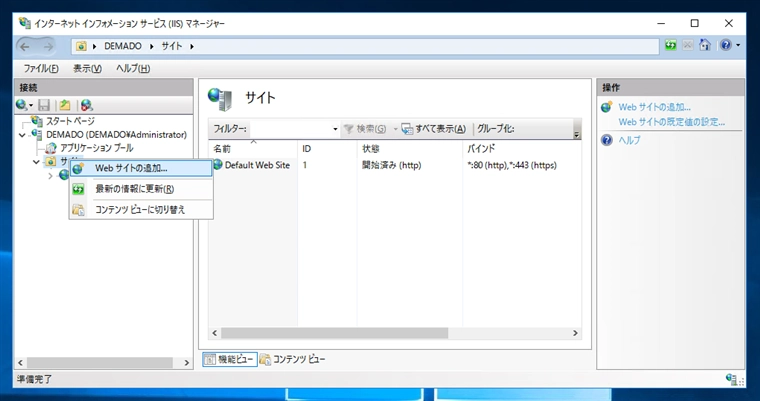760x401 pixels.
Task: Choose 最新の情報に更新 from the context menu
Action: [141, 189]
